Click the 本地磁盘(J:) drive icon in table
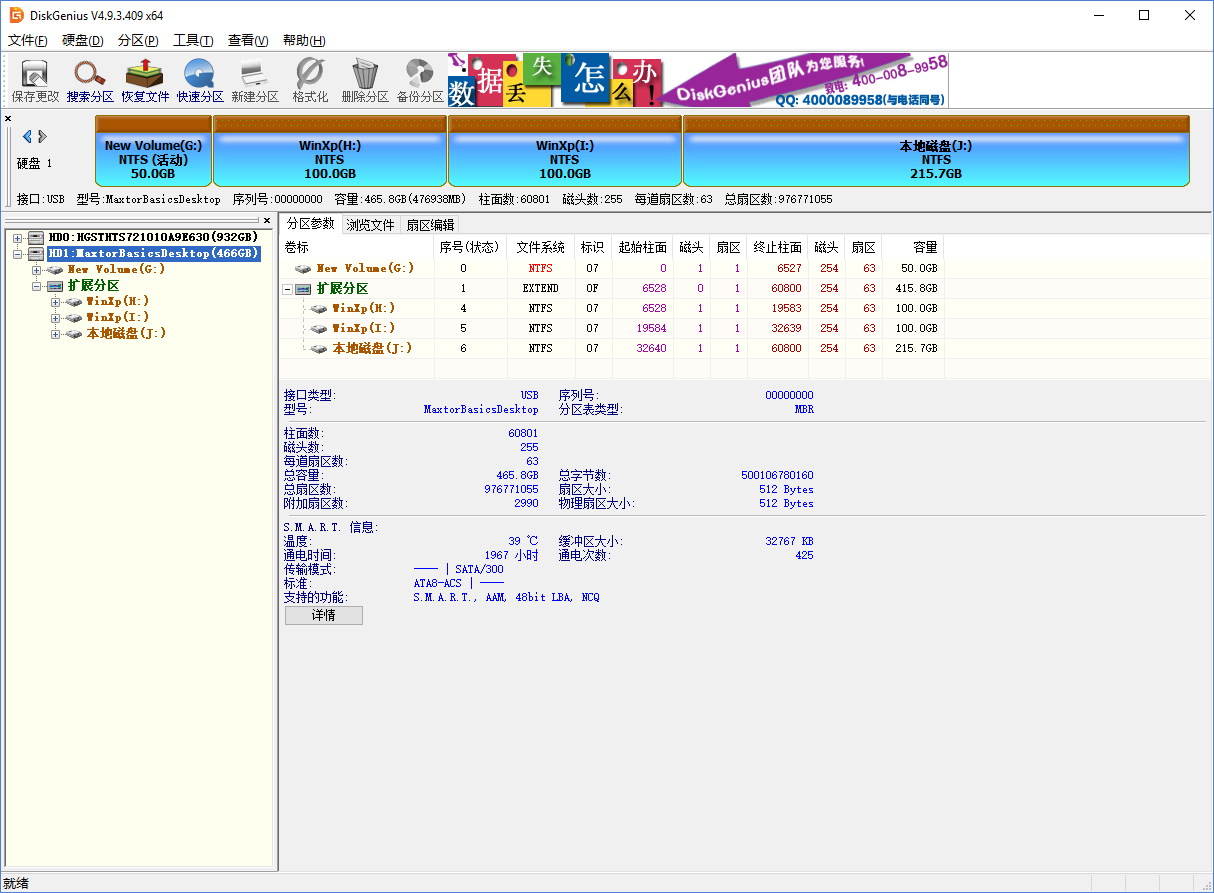Image resolution: width=1214 pixels, height=893 pixels. click(x=319, y=348)
